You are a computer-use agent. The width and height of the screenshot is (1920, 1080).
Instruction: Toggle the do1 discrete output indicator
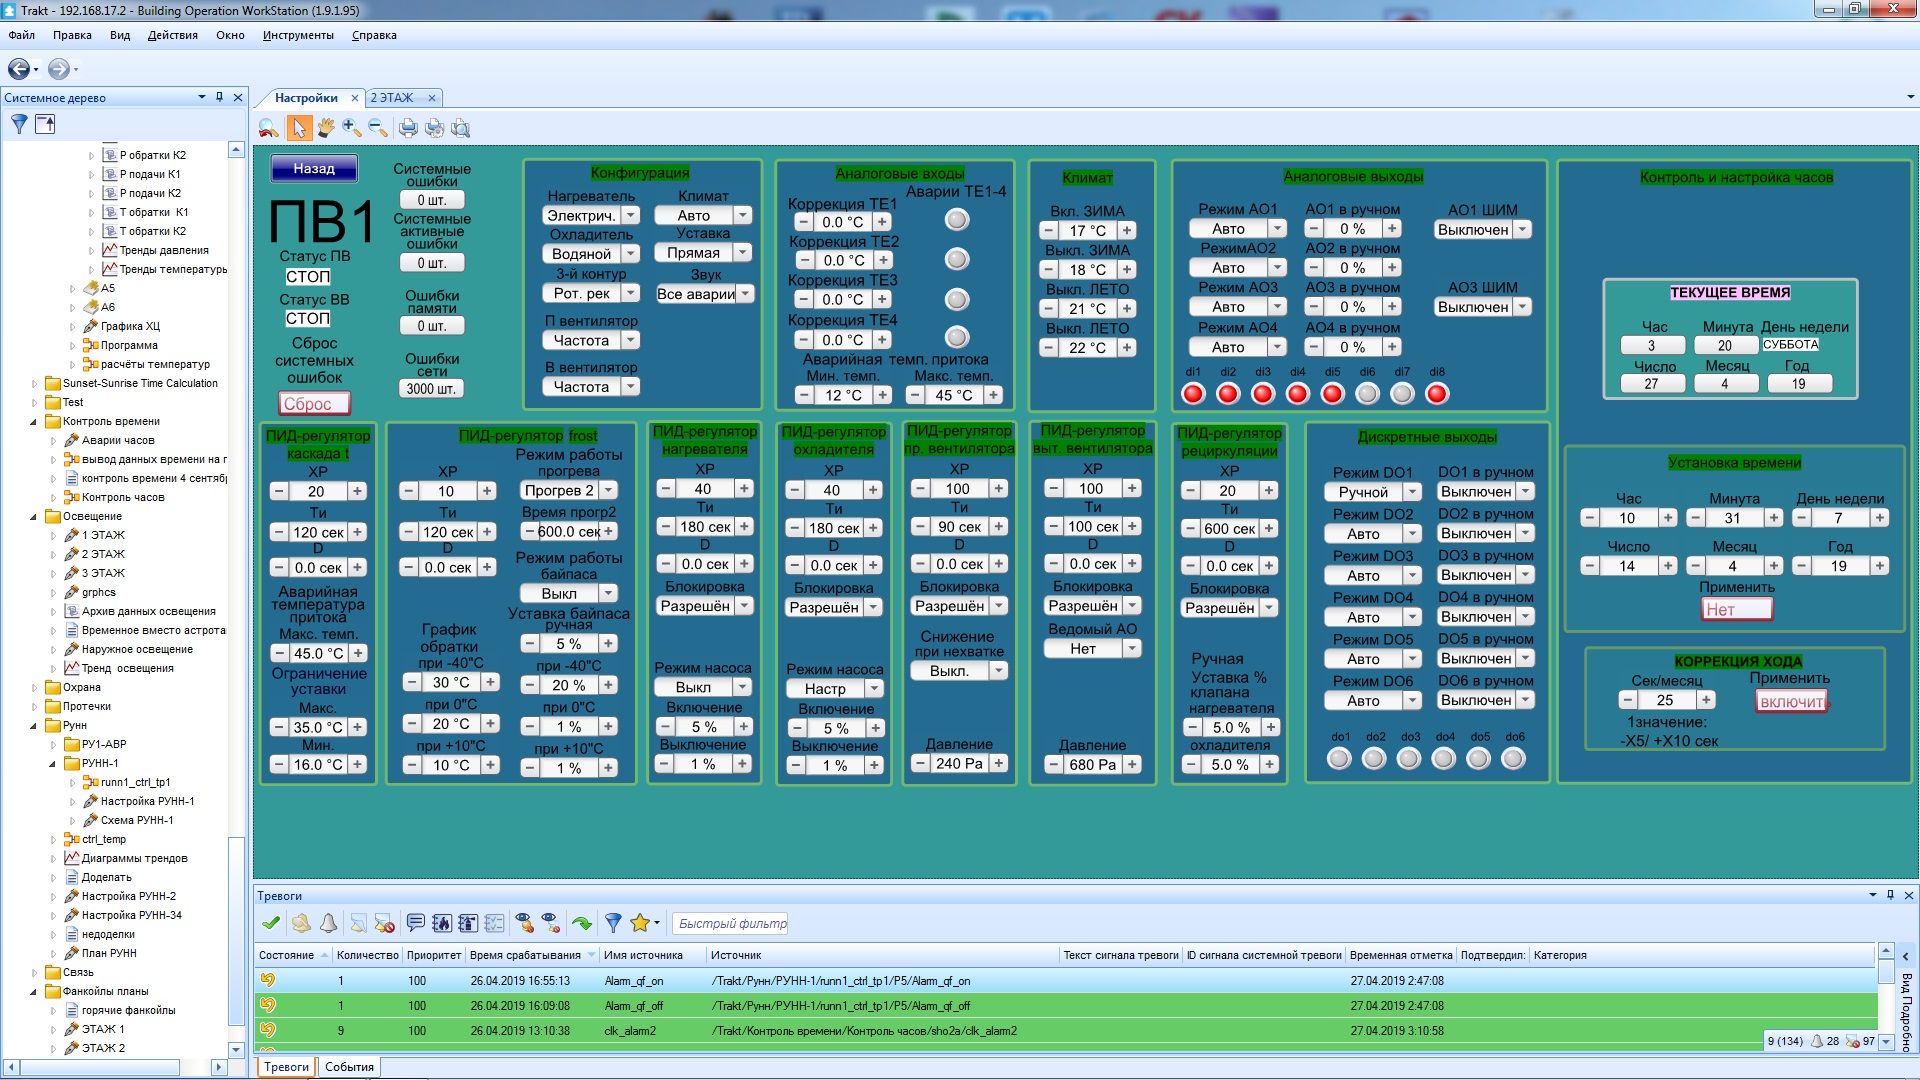pos(1339,759)
